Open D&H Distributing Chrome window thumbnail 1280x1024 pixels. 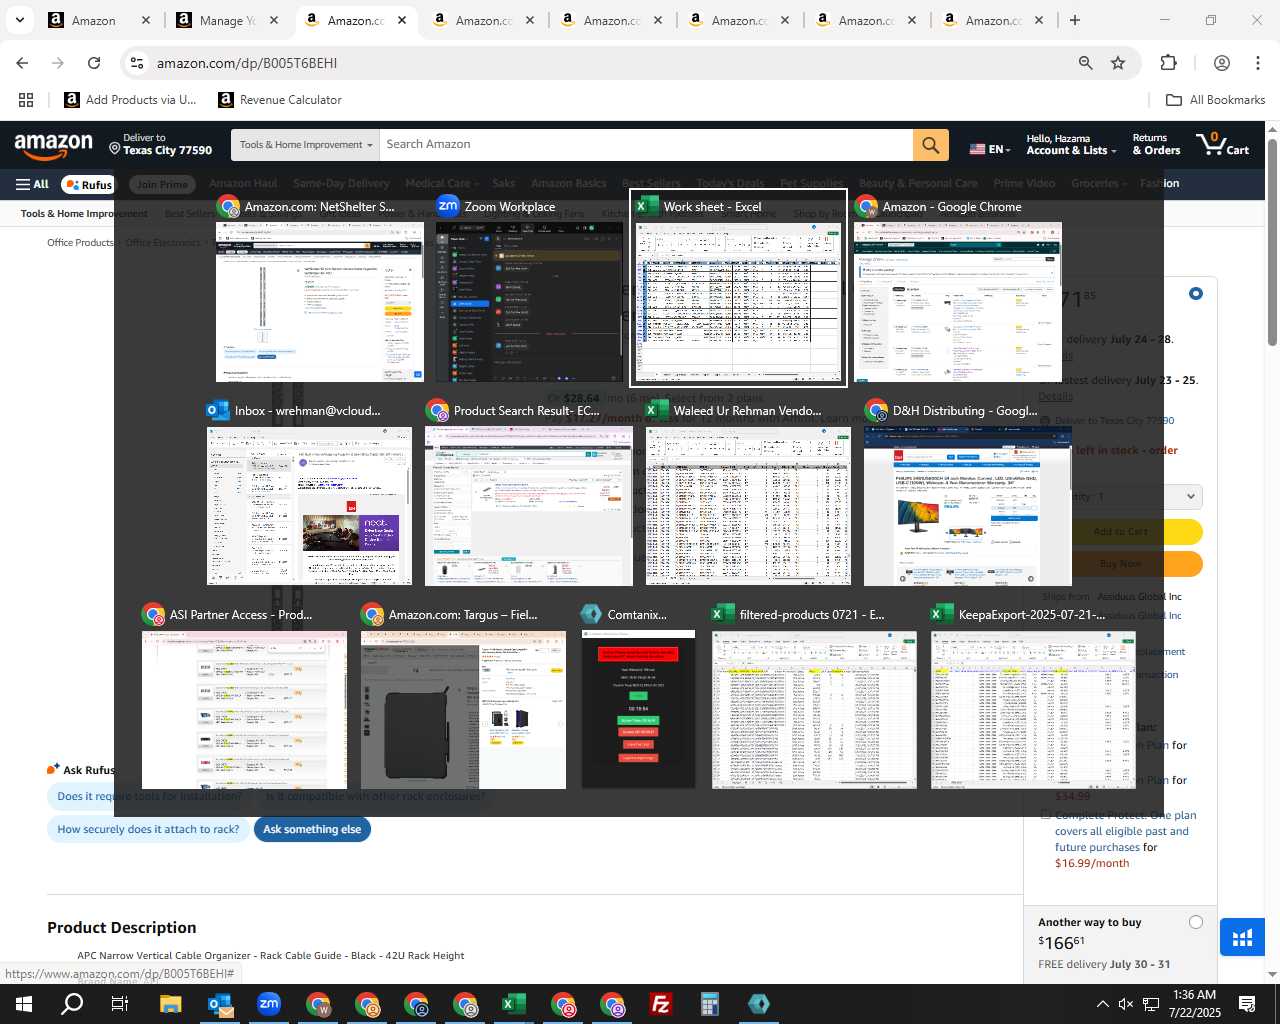point(967,493)
